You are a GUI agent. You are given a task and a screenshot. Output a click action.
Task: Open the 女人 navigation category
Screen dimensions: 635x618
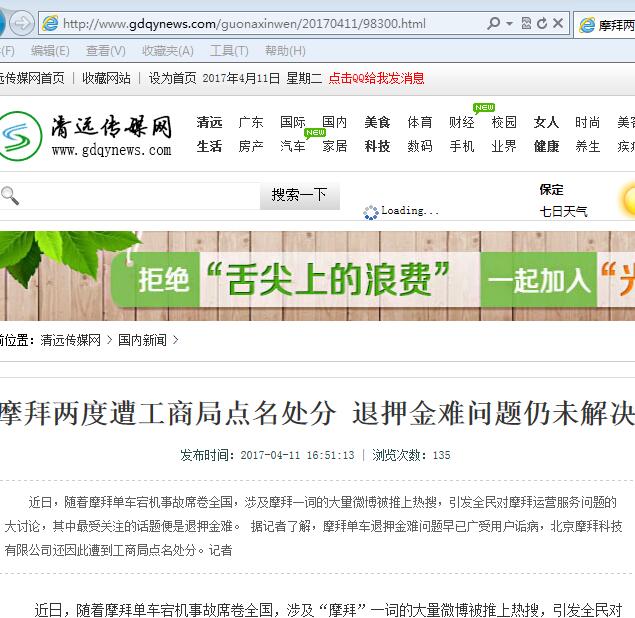(546, 122)
